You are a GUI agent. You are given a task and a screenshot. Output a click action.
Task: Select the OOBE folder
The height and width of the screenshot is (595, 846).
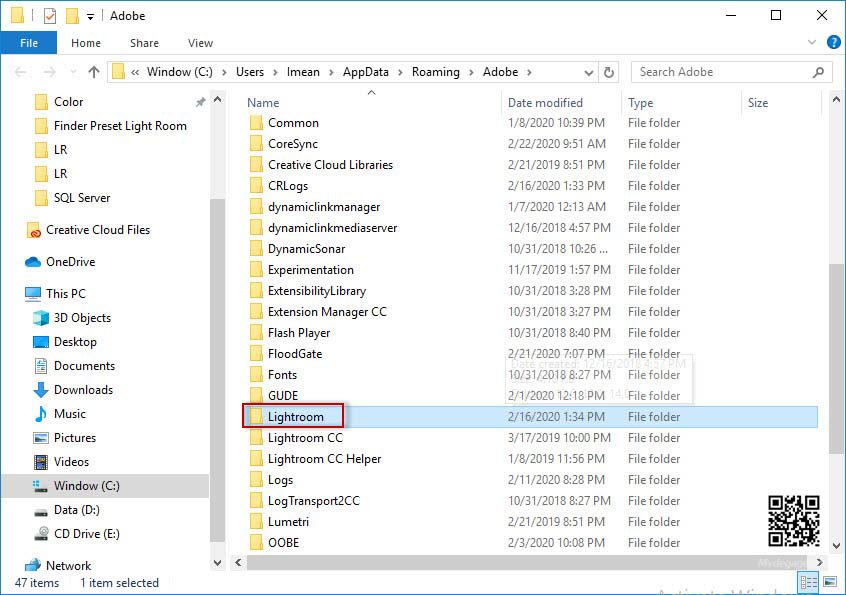[x=283, y=543]
